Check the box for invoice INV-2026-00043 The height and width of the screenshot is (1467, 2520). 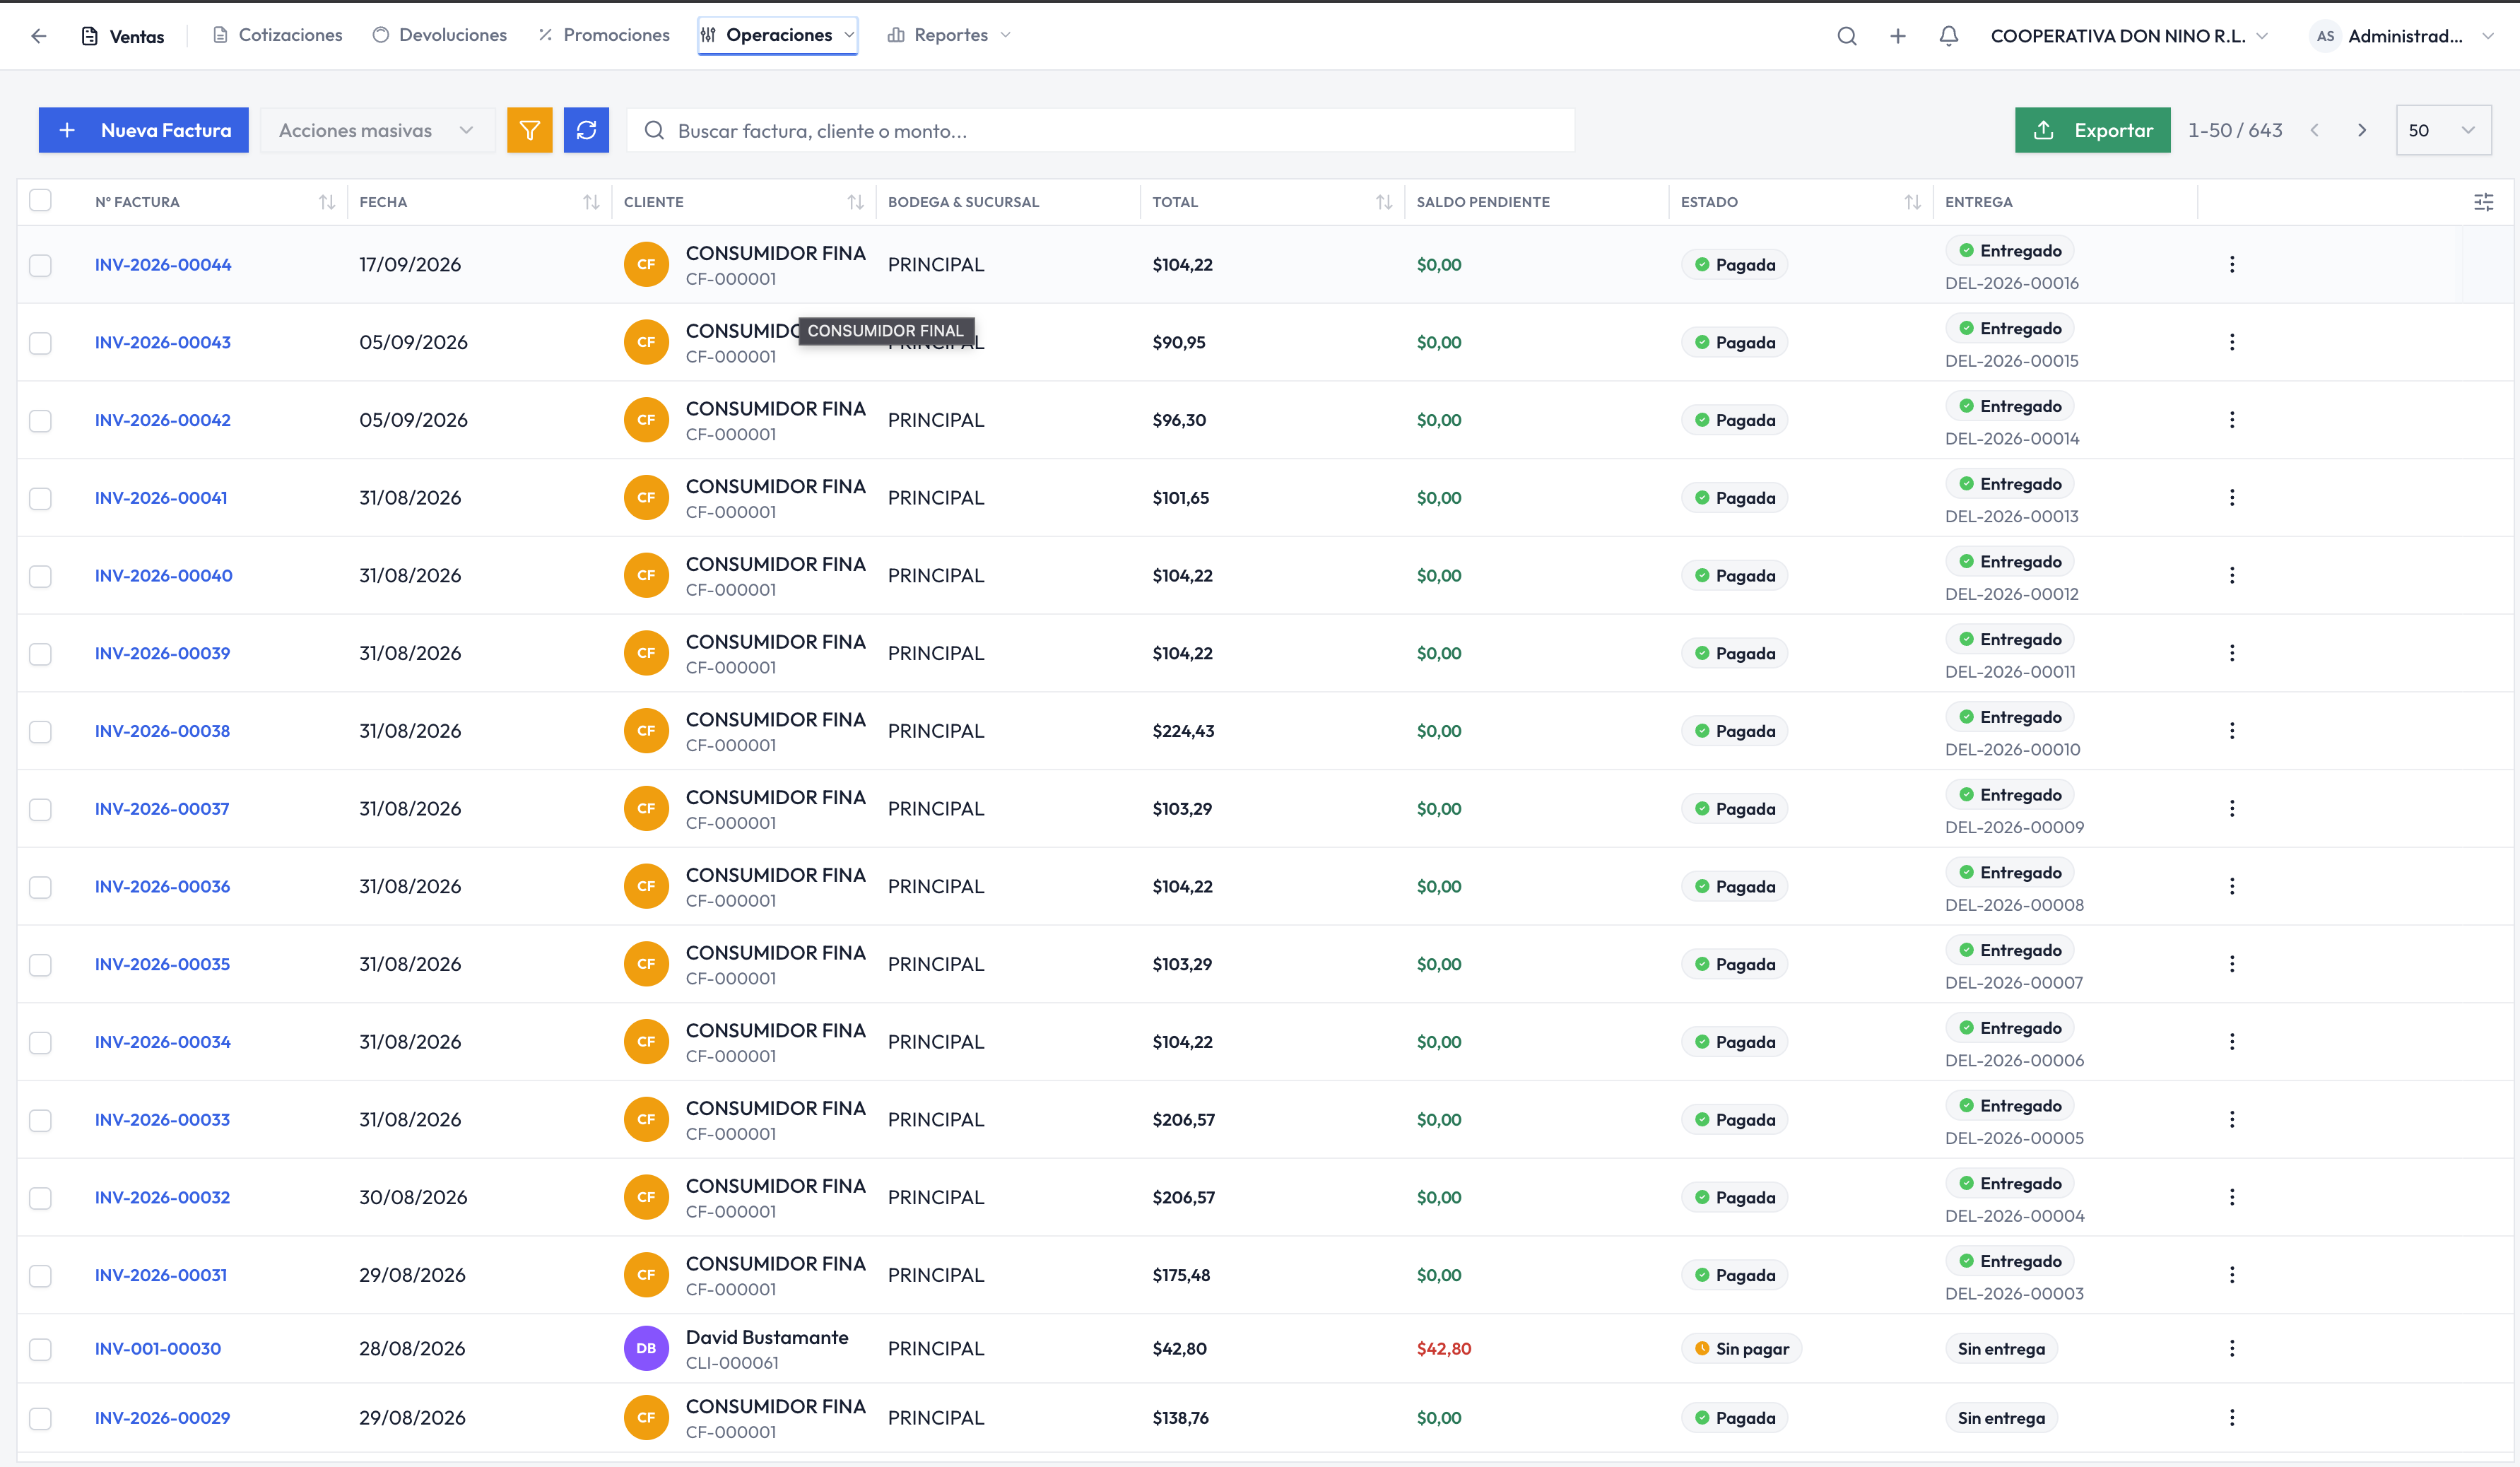click(40, 343)
